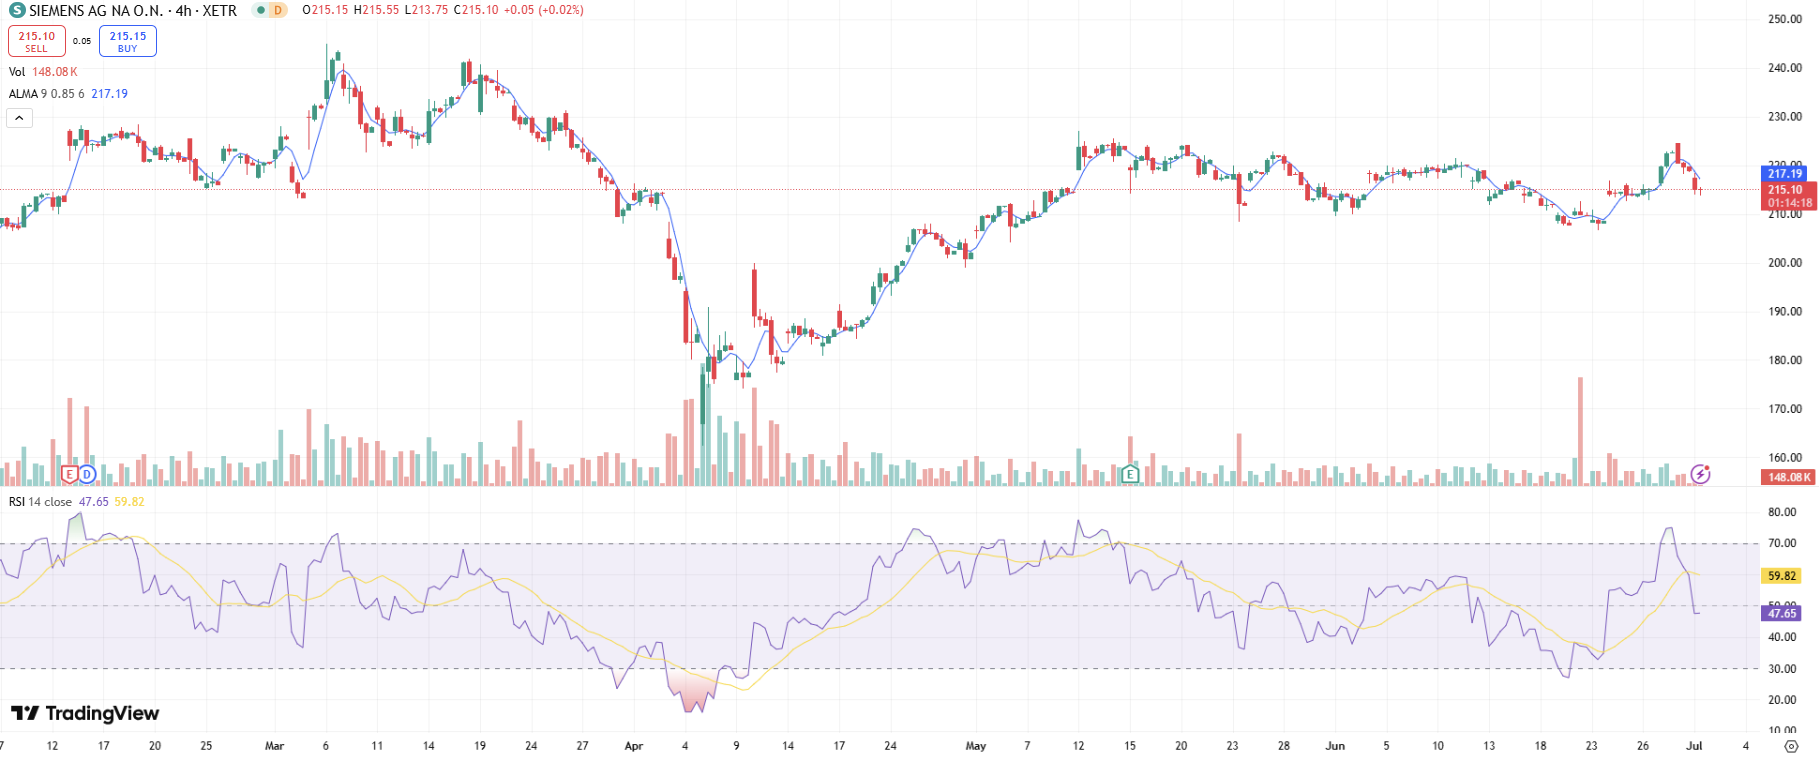Image resolution: width=1819 pixels, height=757 pixels.
Task: Click the blue D dividend marker on the timeline
Action: coord(87,474)
